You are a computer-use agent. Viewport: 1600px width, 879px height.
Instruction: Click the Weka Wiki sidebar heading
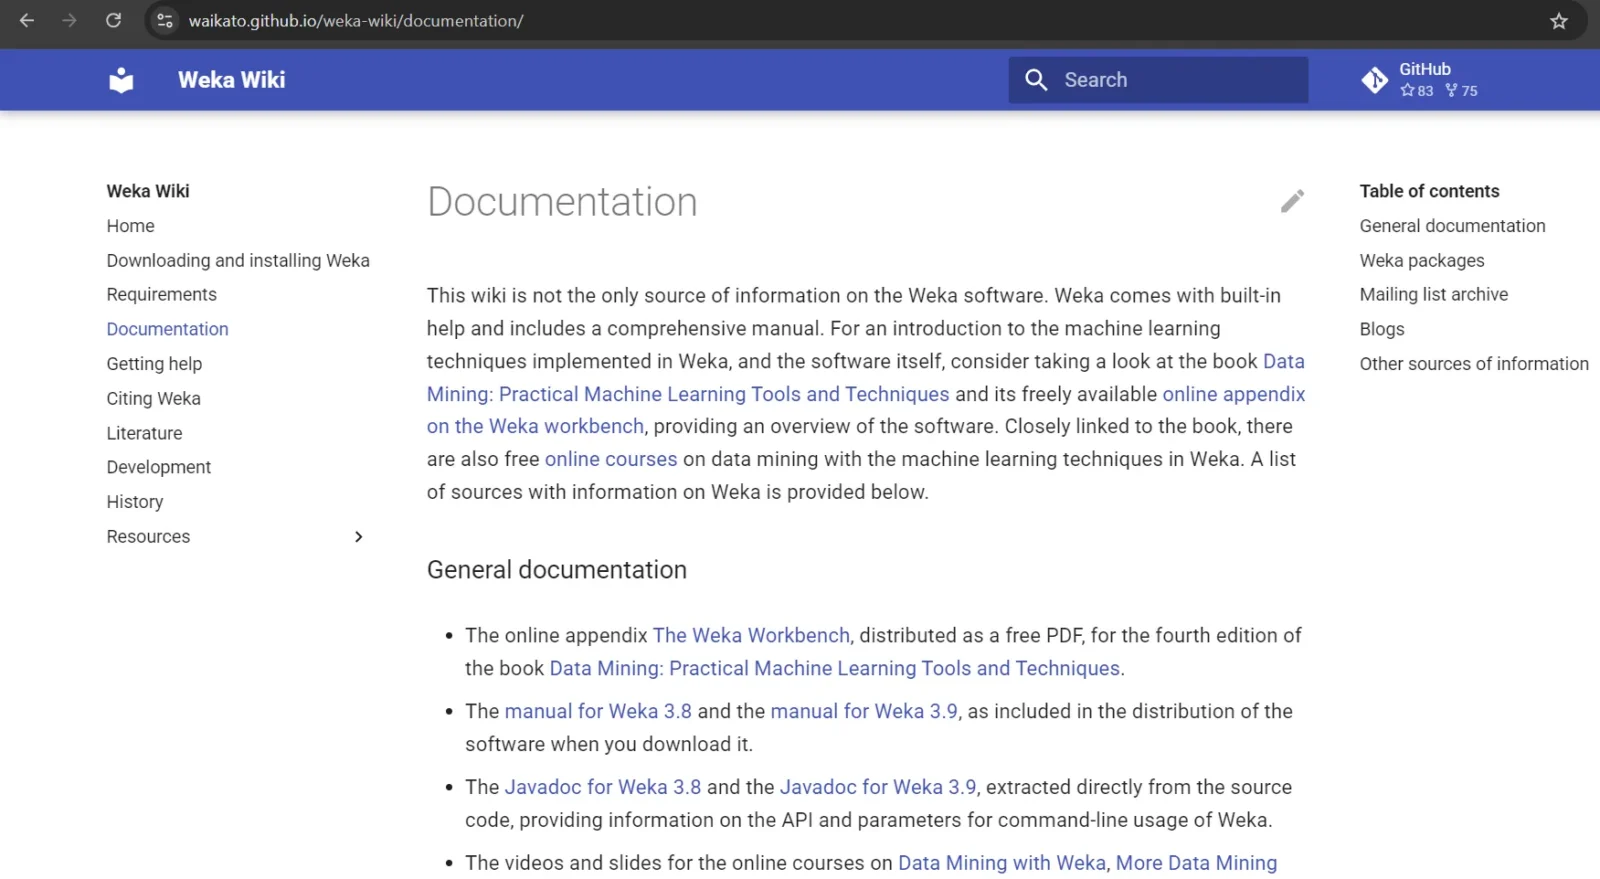click(148, 191)
